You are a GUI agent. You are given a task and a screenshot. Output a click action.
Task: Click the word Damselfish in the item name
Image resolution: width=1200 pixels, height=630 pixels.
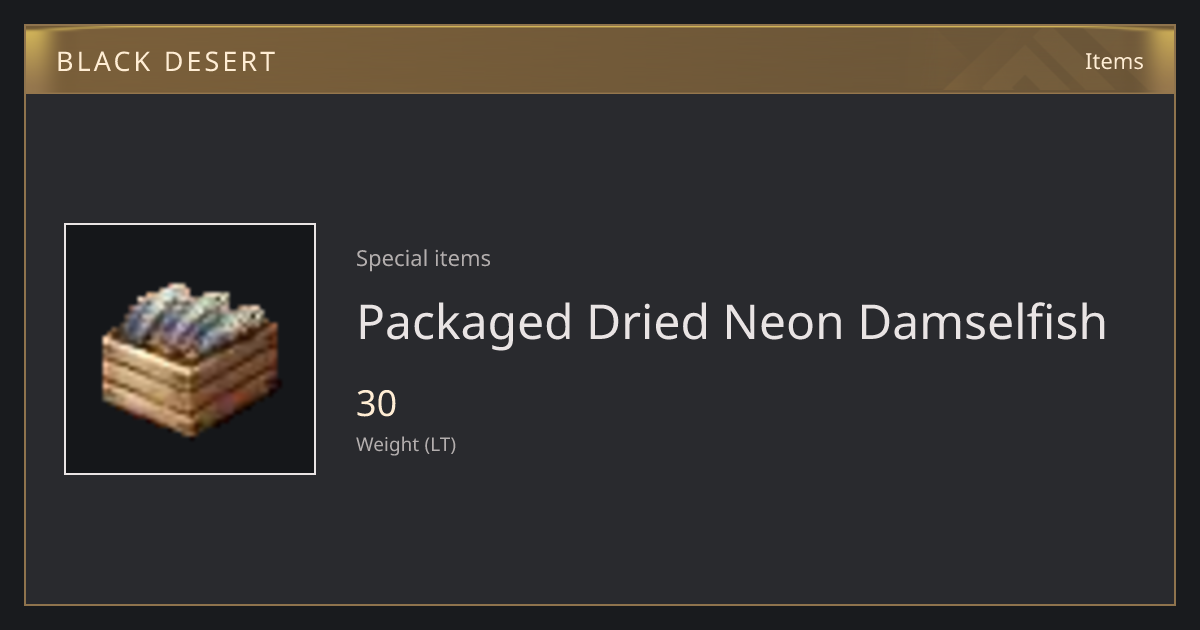click(x=982, y=322)
